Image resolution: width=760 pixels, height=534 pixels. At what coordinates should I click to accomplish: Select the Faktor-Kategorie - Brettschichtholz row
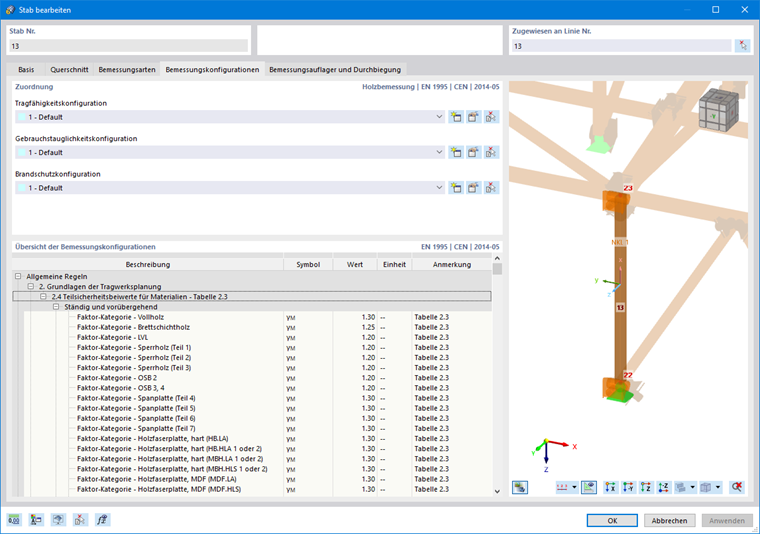point(257,327)
